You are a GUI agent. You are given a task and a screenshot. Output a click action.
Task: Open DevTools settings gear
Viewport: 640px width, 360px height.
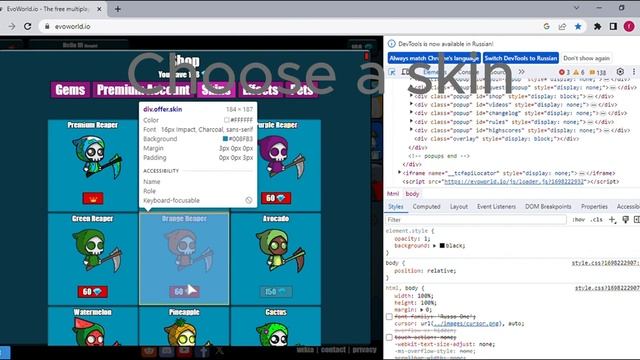(620, 72)
